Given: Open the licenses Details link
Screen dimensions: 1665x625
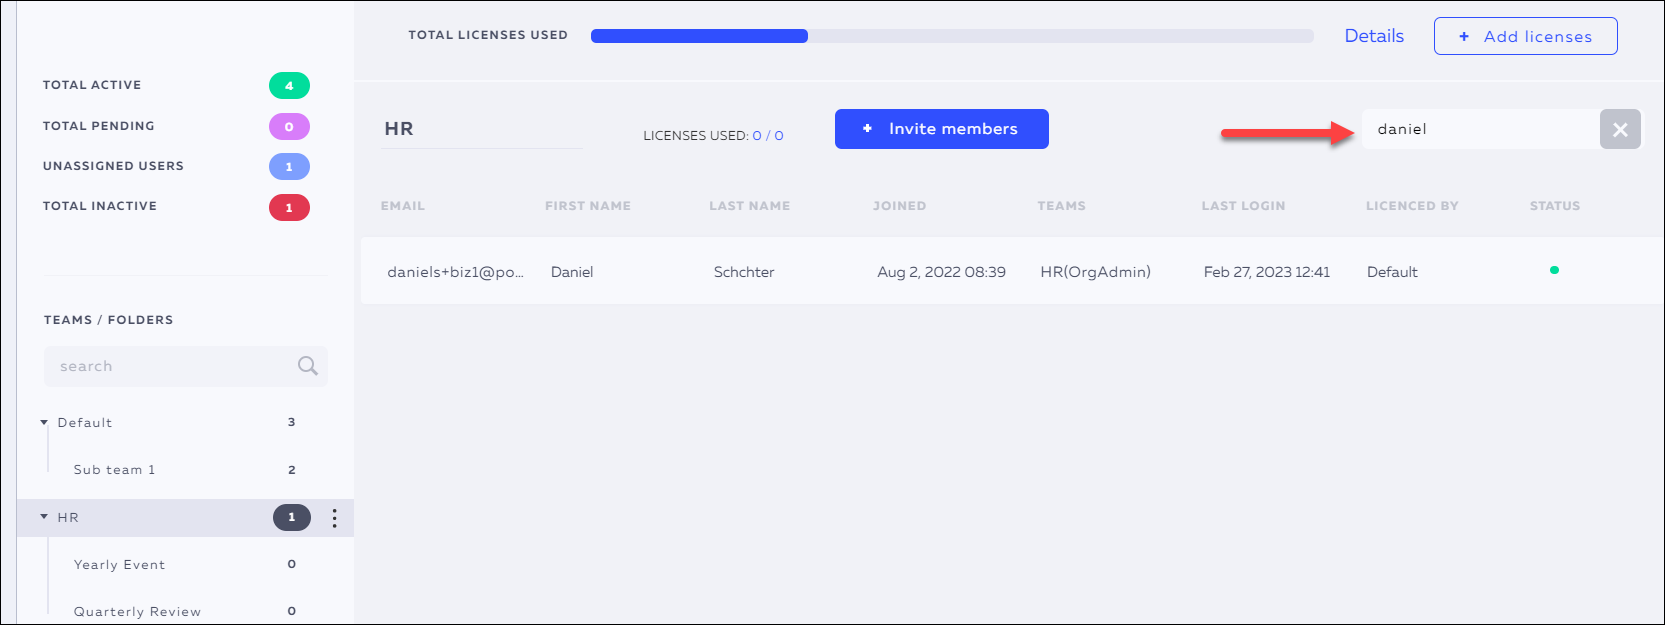Looking at the screenshot, I should tap(1374, 36).
